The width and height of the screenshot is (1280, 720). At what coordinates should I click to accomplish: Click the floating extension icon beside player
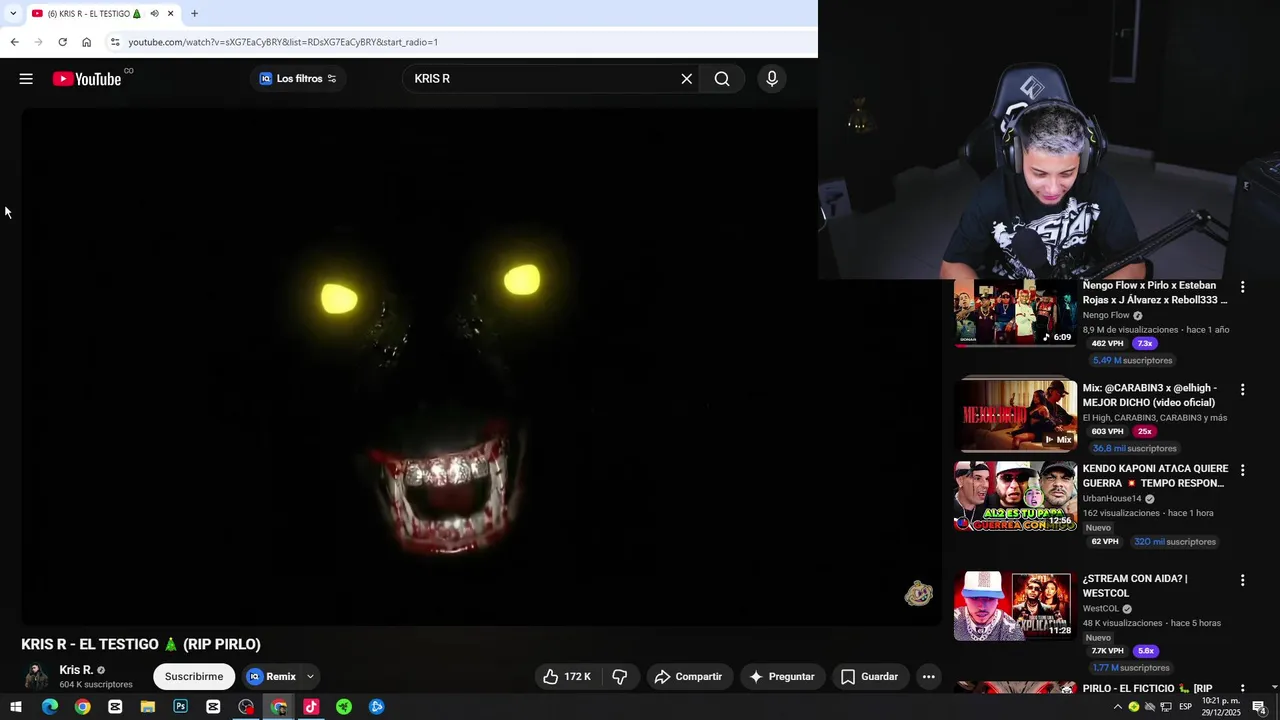(x=918, y=594)
